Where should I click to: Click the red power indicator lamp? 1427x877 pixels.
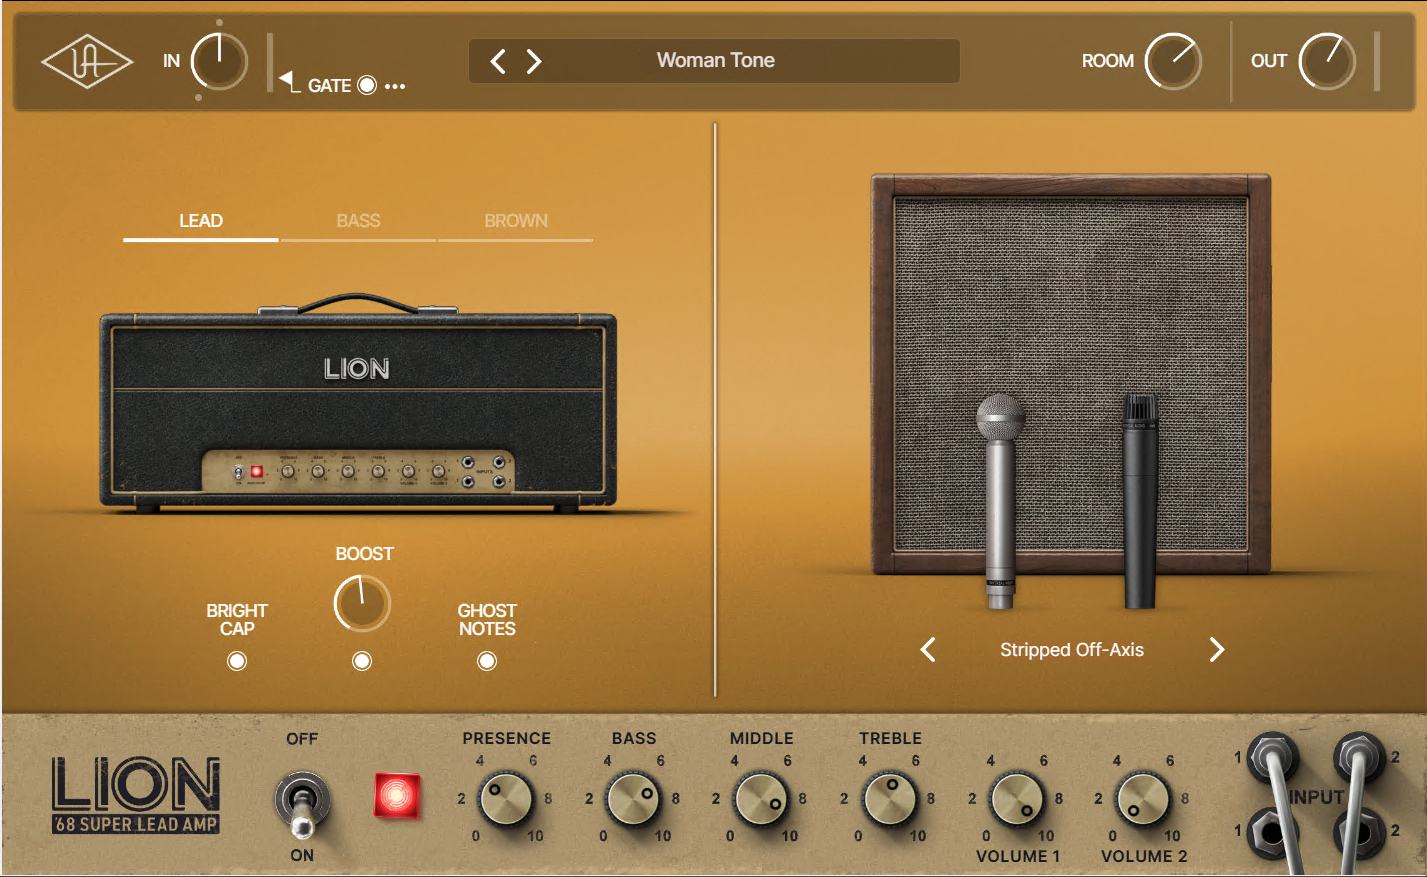(x=397, y=796)
